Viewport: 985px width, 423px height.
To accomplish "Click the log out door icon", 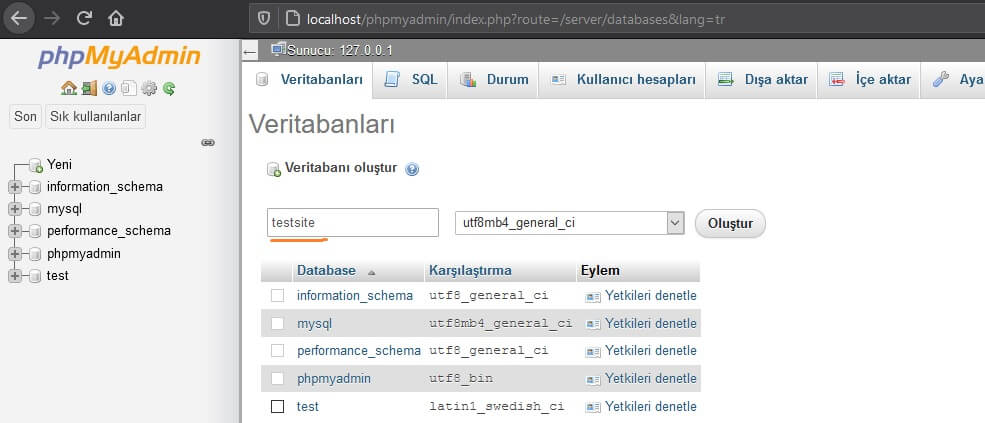I will (x=89, y=89).
